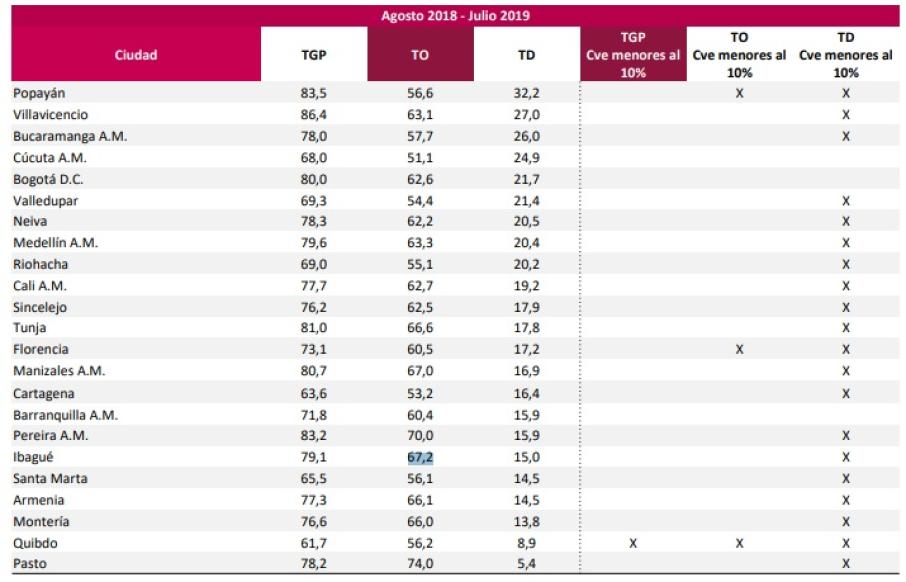Click the white TD column header
This screenshot has width=906, height=582.
tap(526, 55)
